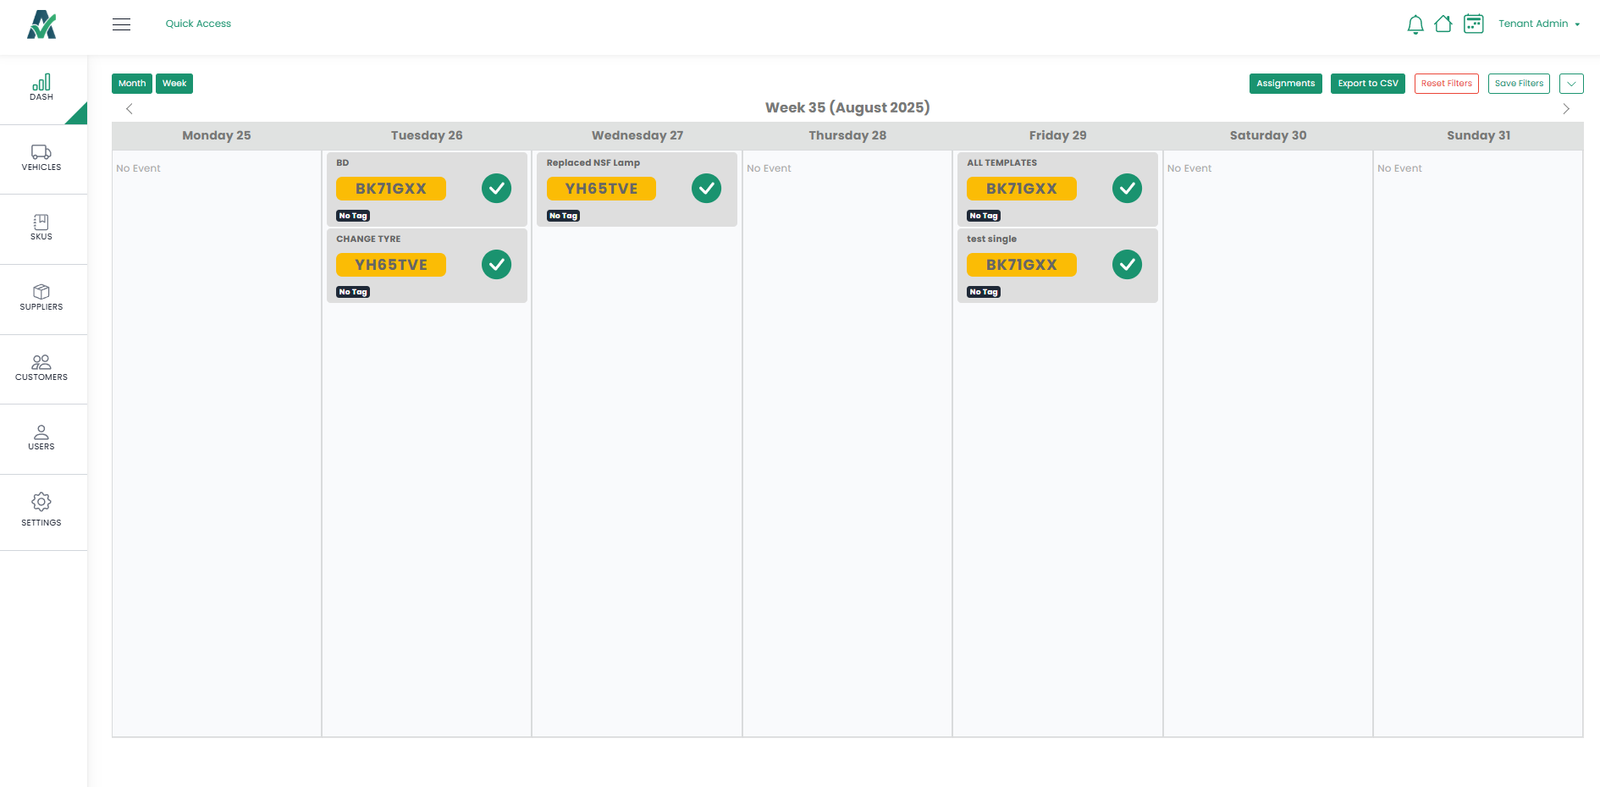Go to home via house icon

[1443, 24]
